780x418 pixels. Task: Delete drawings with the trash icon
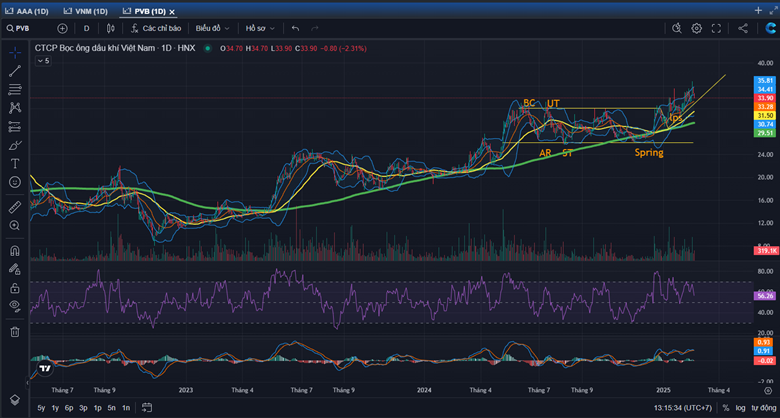tap(15, 331)
